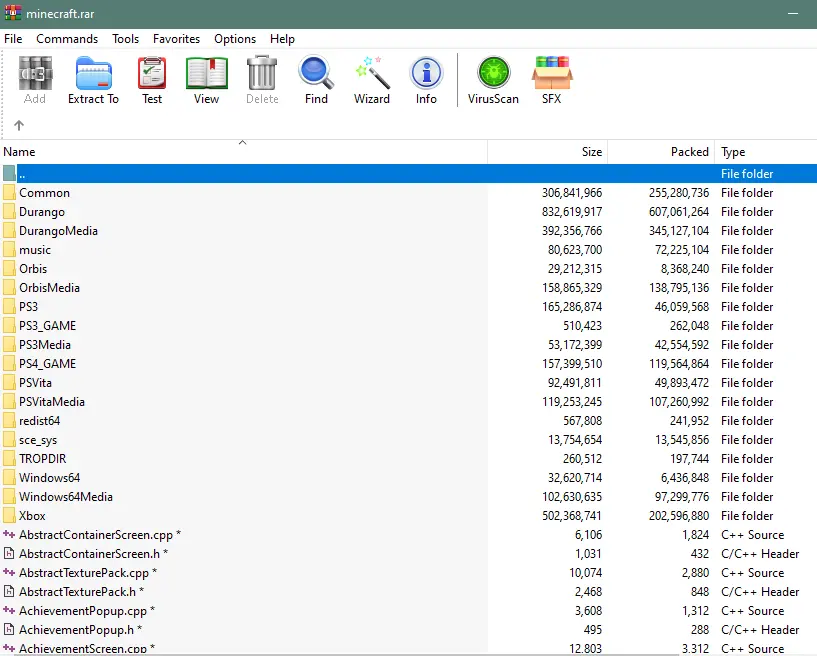Click the WinRAR icon in the title bar
Viewport: 817px width, 656px height.
(13, 13)
